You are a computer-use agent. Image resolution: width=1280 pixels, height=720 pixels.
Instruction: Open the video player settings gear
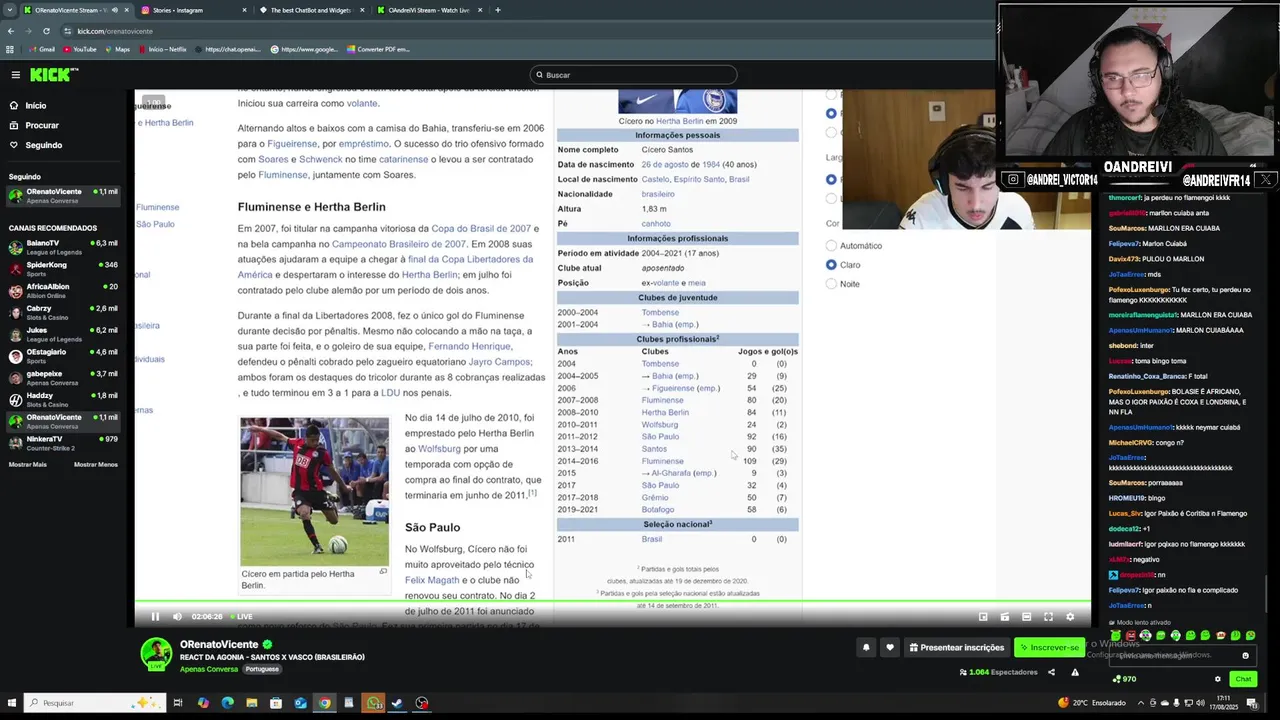1070,617
